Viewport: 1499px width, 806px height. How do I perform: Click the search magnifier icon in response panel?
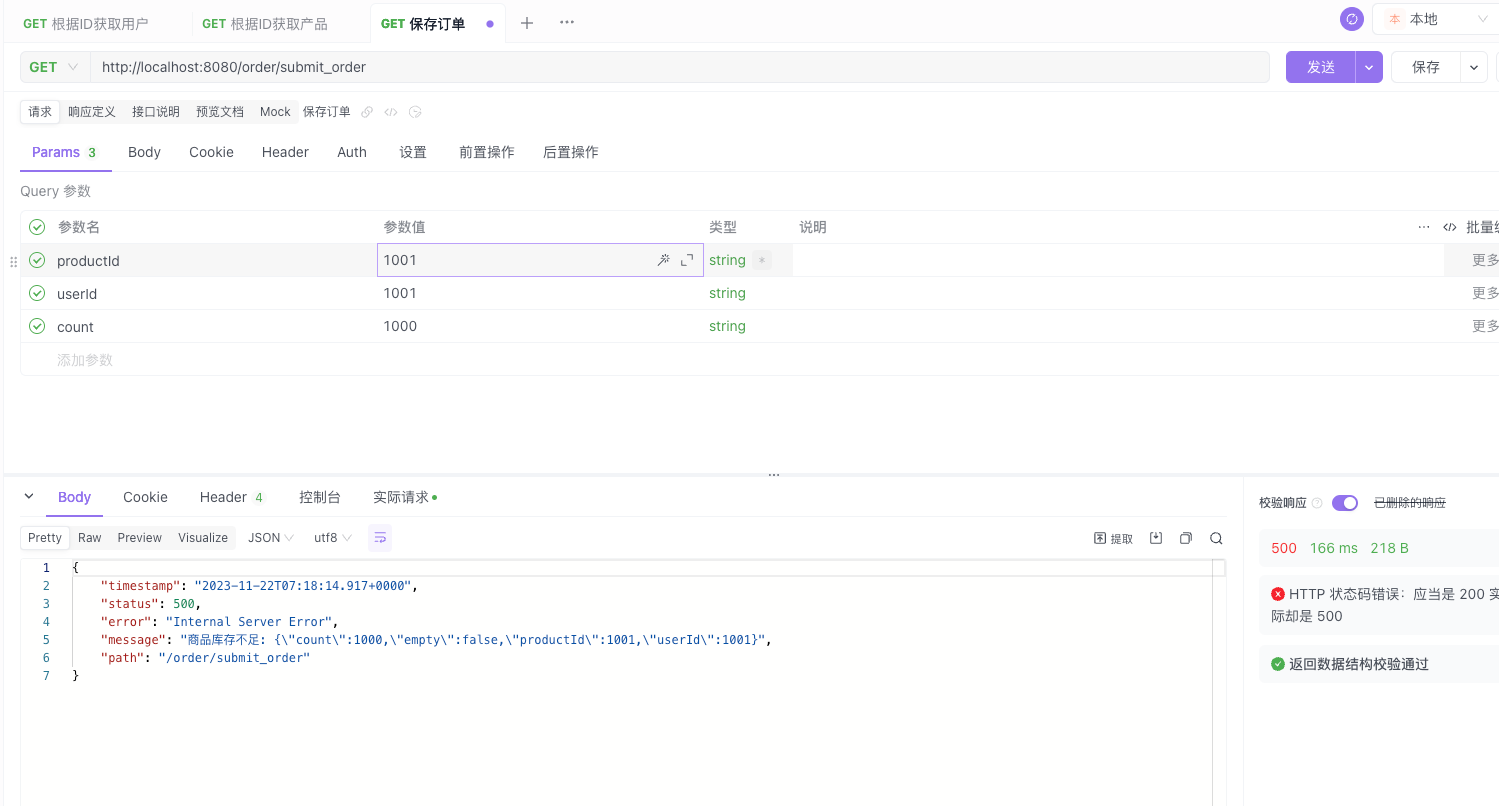coord(1216,538)
